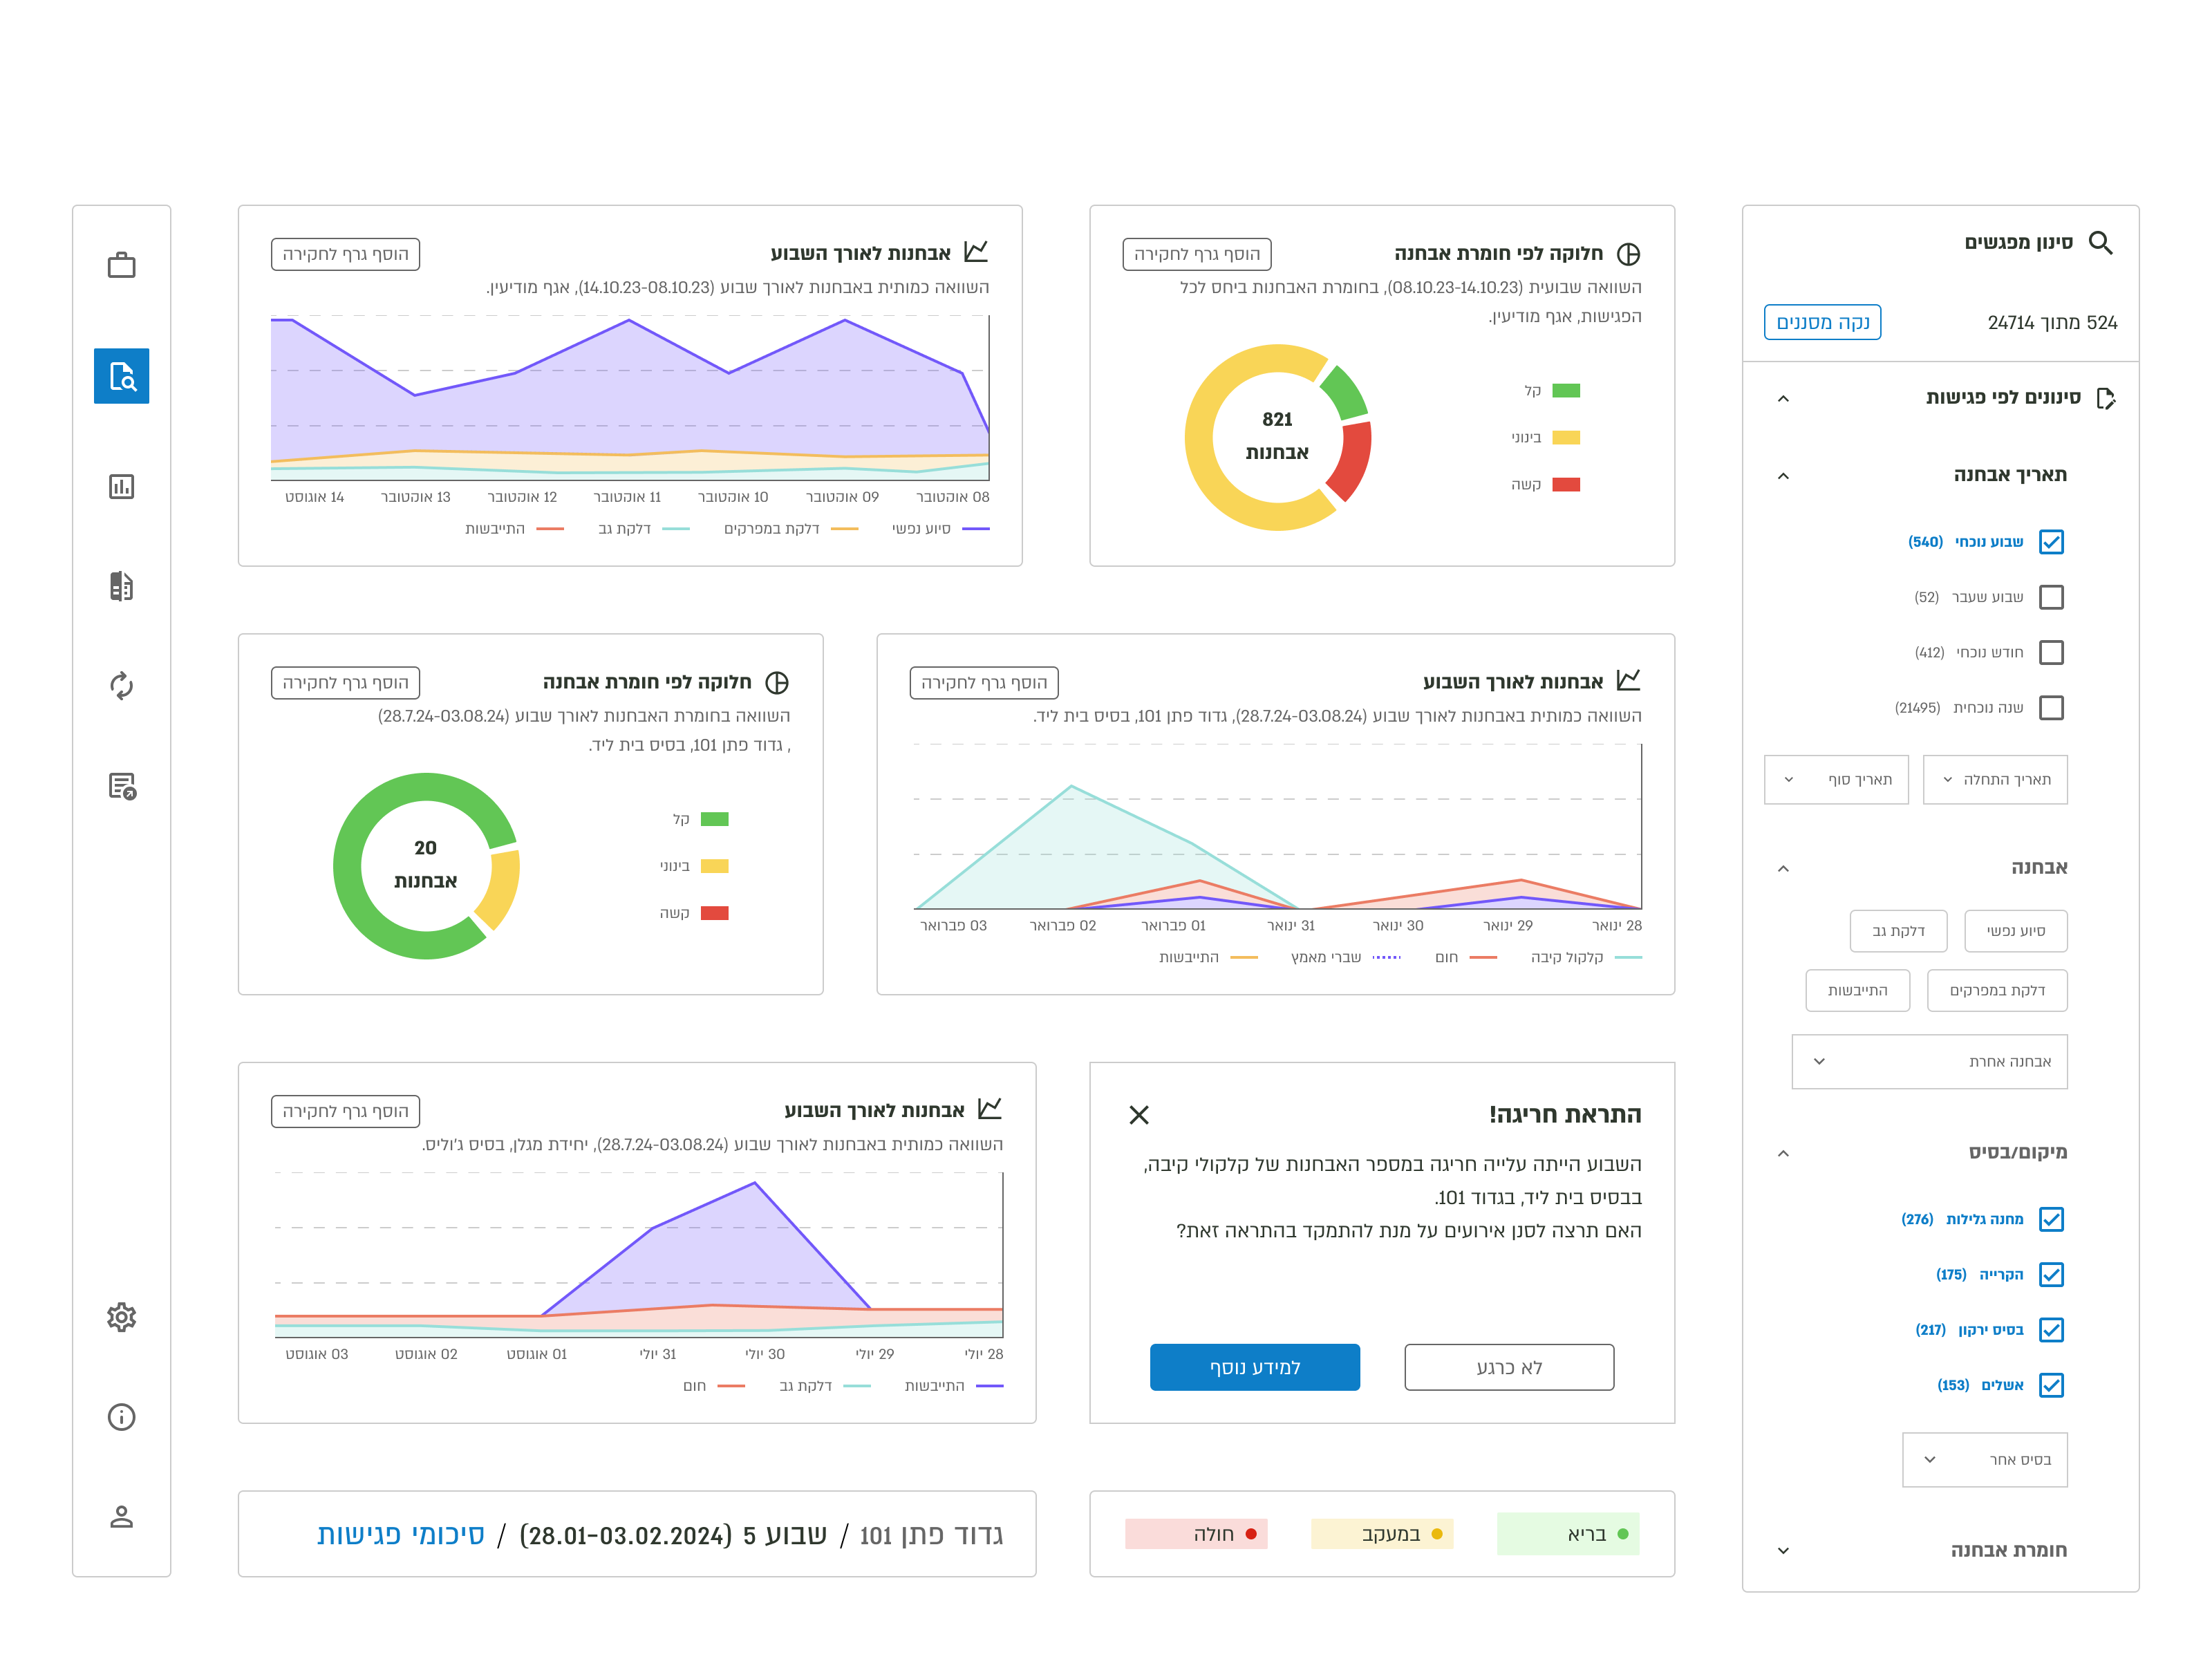2212x1659 pixels.
Task: Uncheck the שבוע נוכחי (540) checkbox
Action: (2051, 542)
